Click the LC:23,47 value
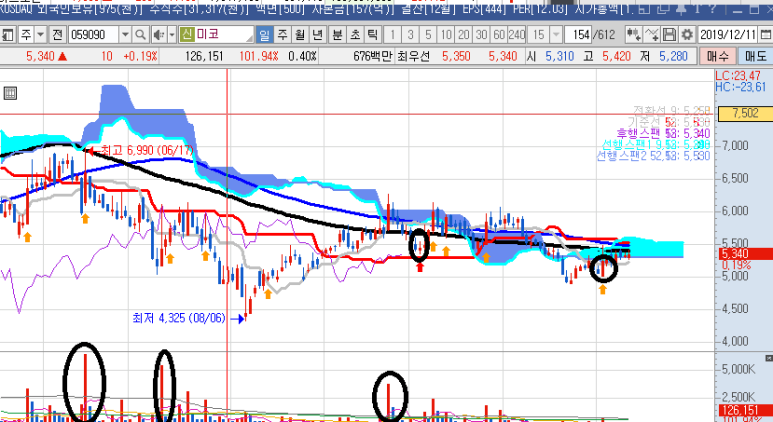 pyautogui.click(x=738, y=76)
